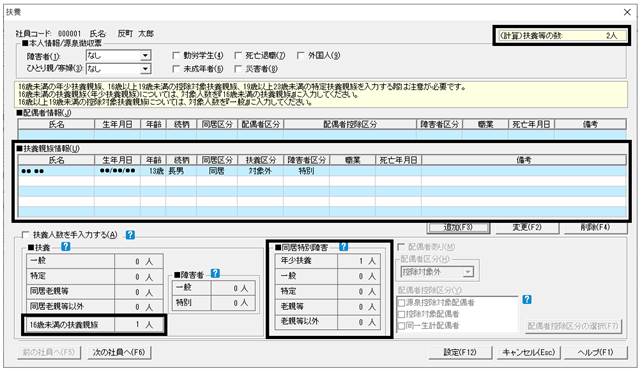Image resolution: width=642 pixels, height=371 pixels.
Task: Click 扶養親族情報 氏名 column header
Action: click(57, 160)
